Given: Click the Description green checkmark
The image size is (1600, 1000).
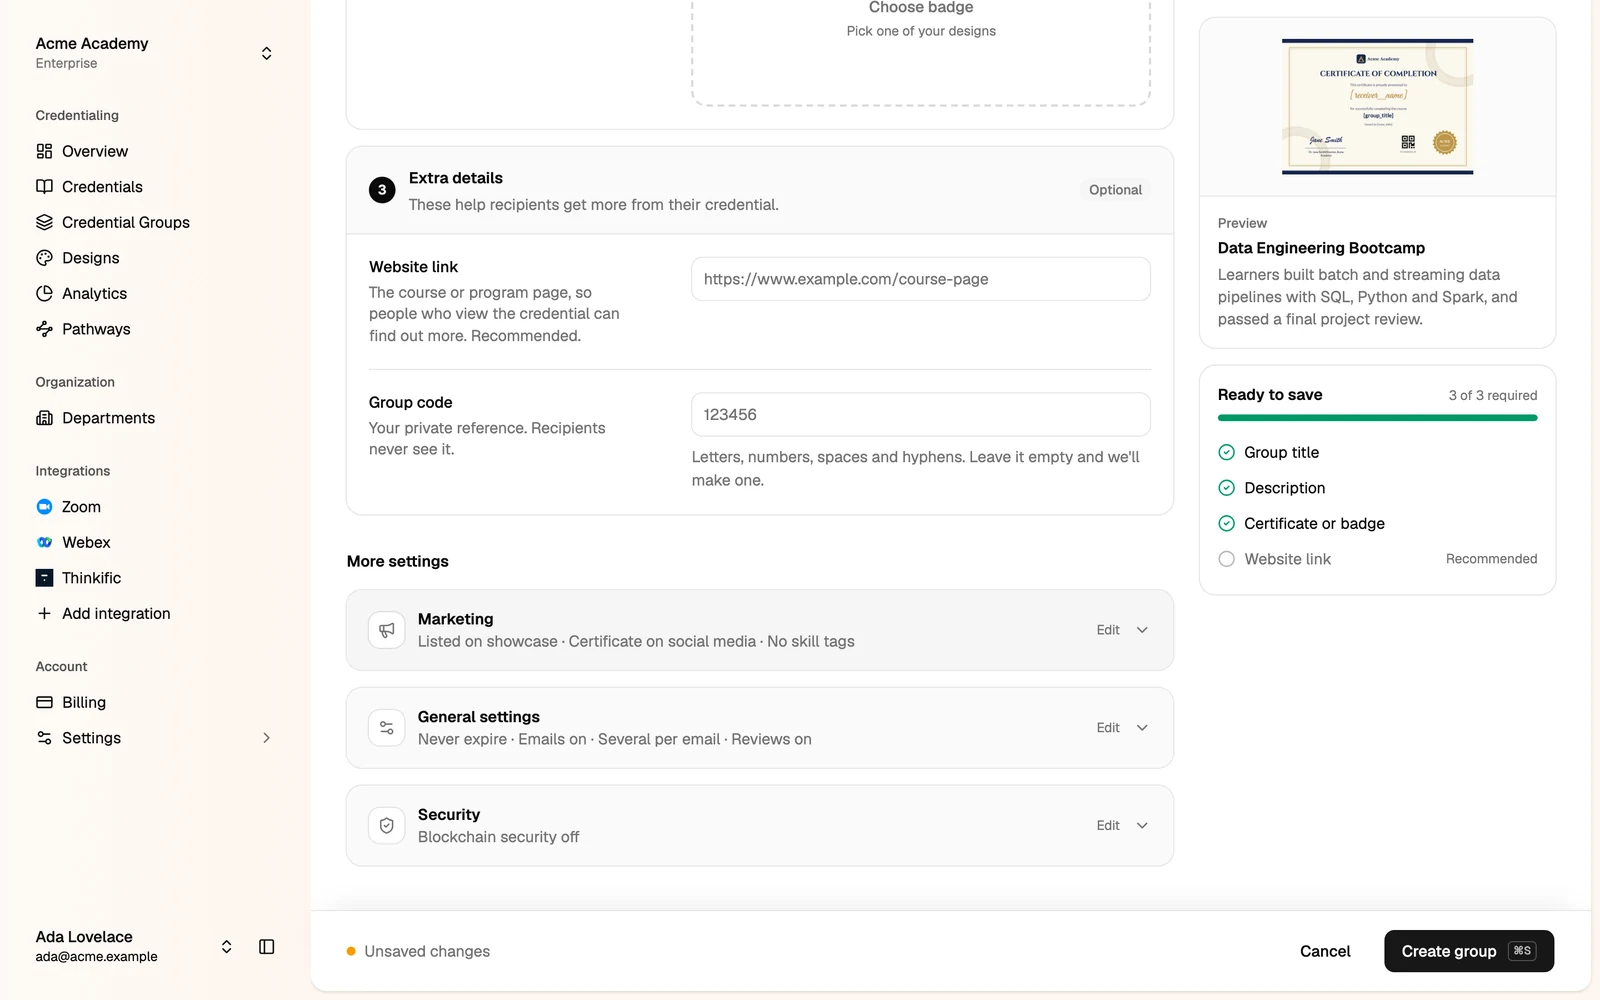Looking at the screenshot, I should (1227, 488).
